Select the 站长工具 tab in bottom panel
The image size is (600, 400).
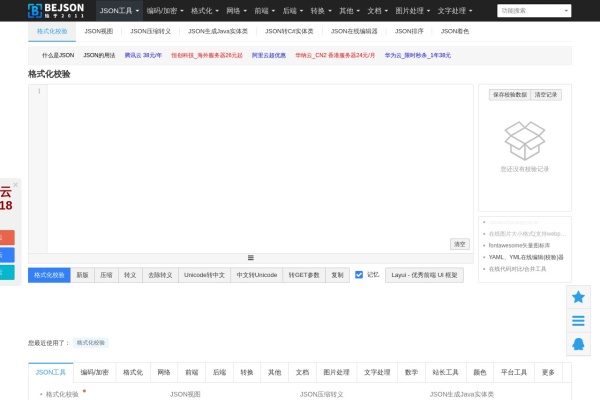click(x=444, y=372)
